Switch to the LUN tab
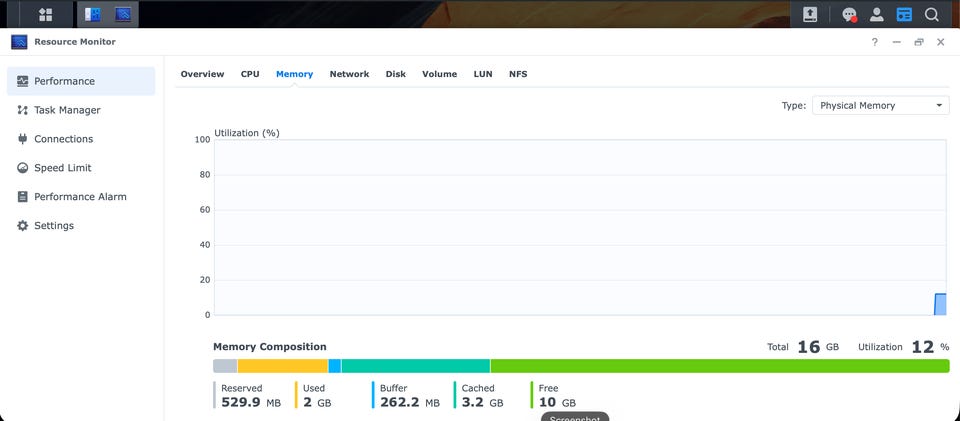960x421 pixels. pyautogui.click(x=483, y=74)
